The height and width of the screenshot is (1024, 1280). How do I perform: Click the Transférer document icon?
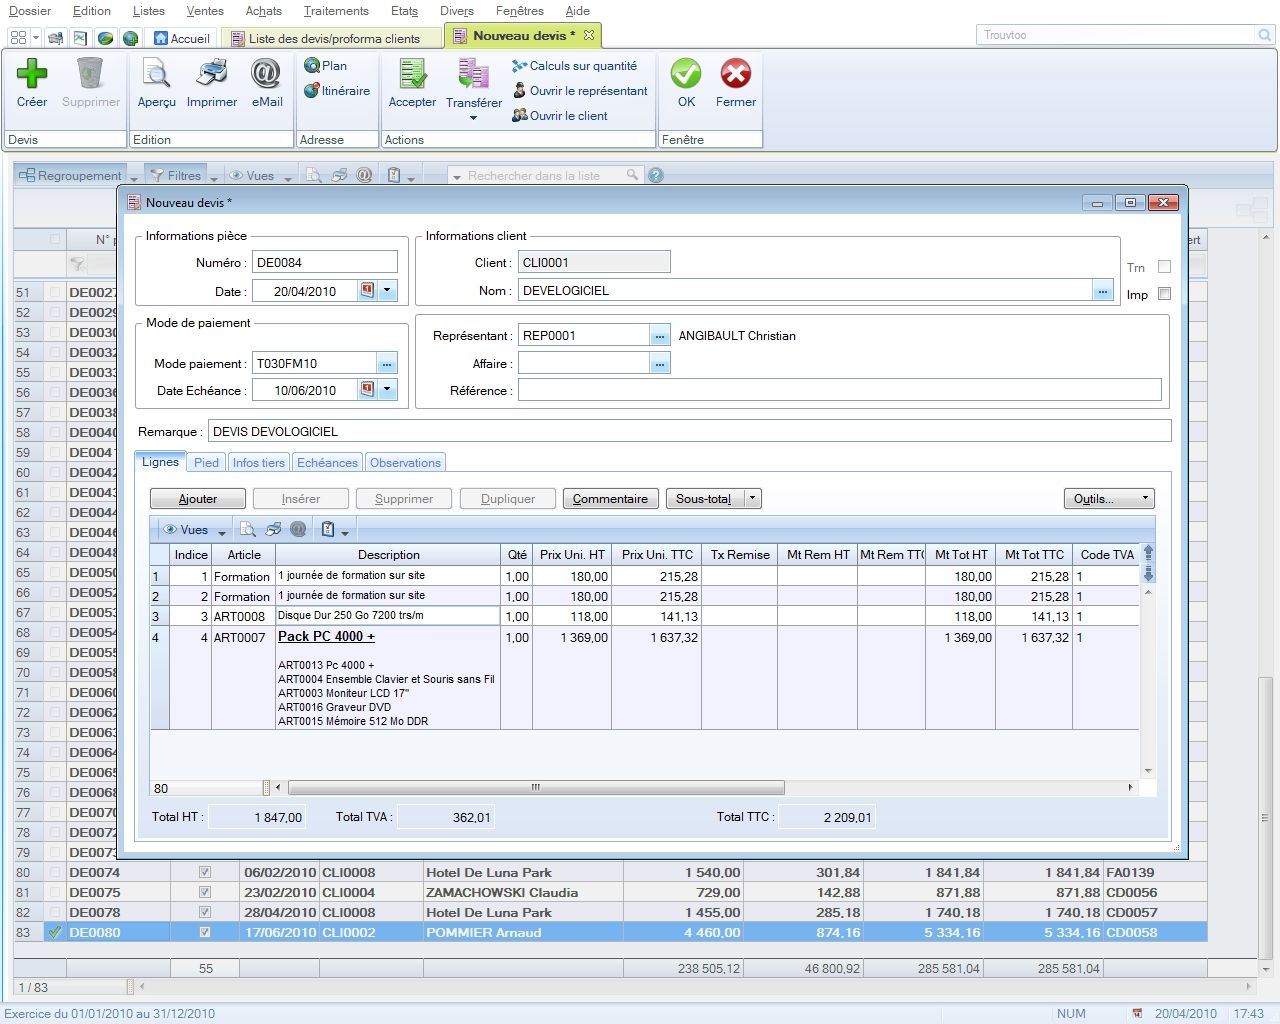pyautogui.click(x=473, y=75)
